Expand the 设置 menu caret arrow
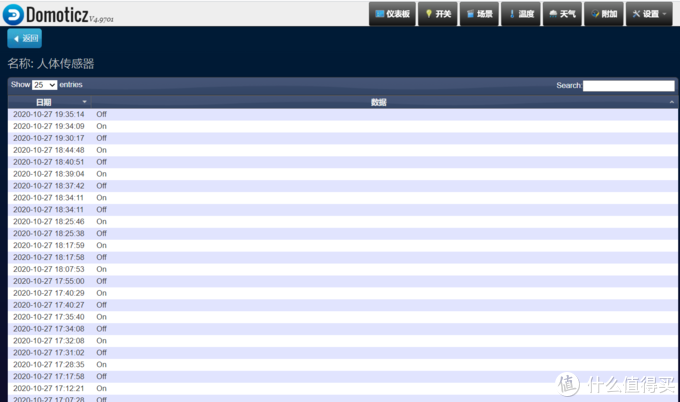 point(665,15)
